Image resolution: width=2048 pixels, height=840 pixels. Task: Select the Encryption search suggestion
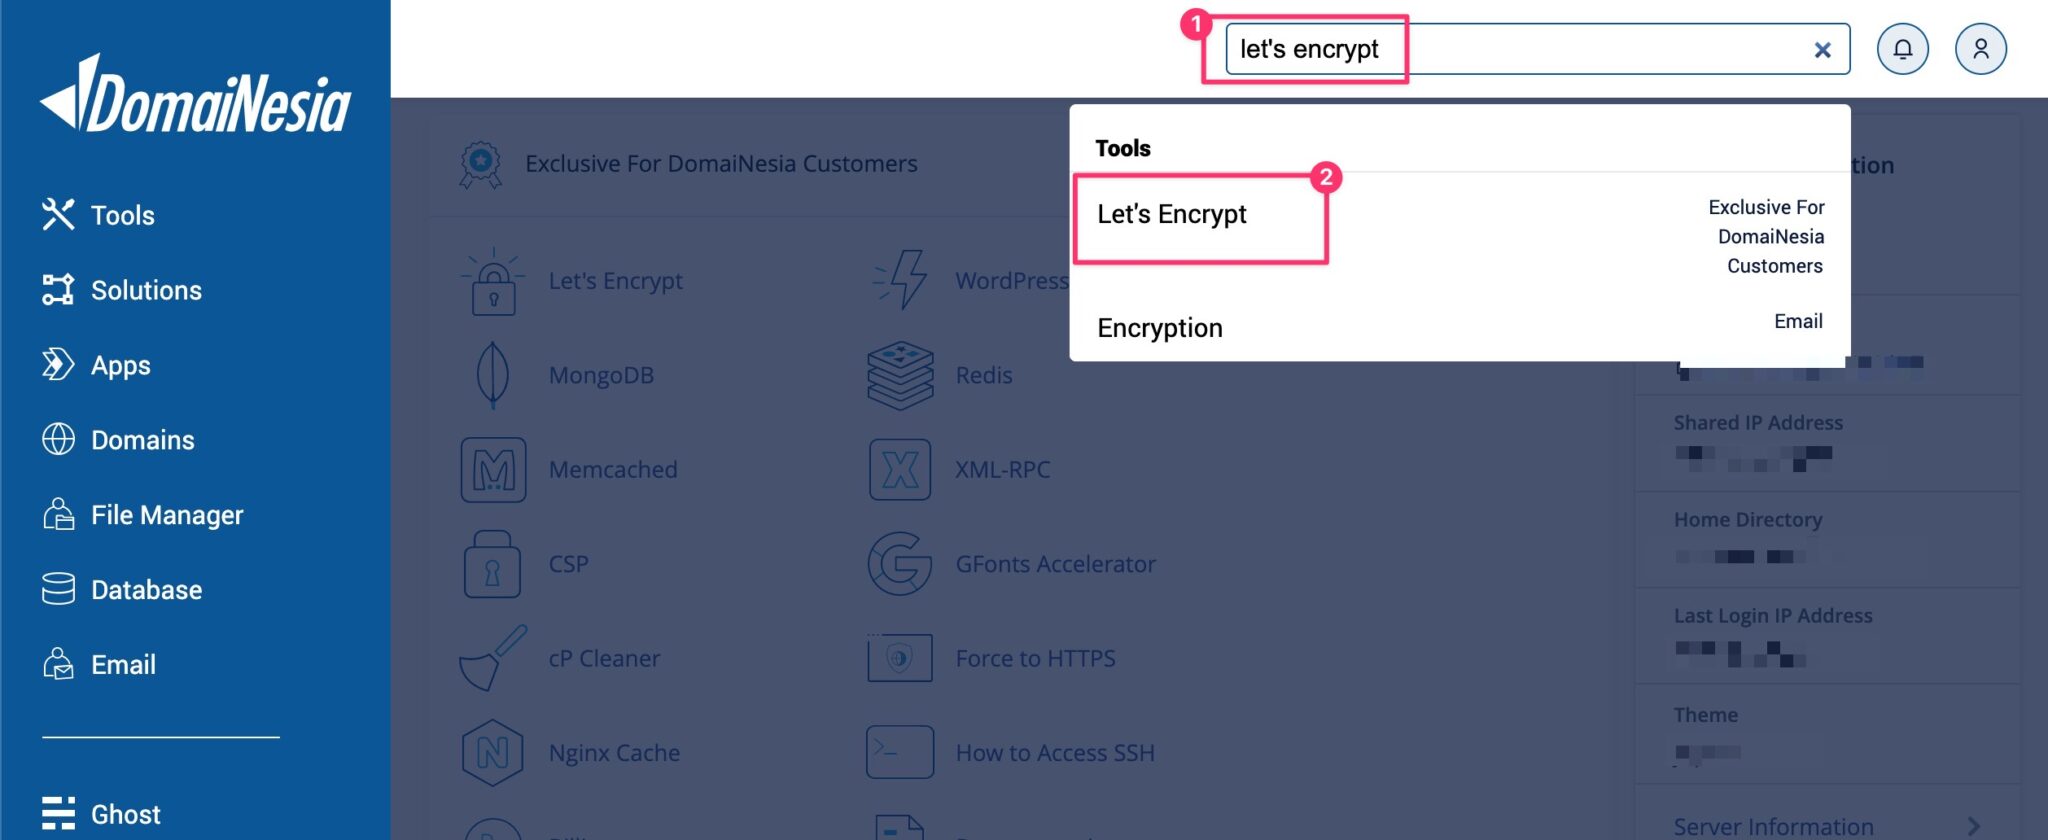(x=1159, y=328)
